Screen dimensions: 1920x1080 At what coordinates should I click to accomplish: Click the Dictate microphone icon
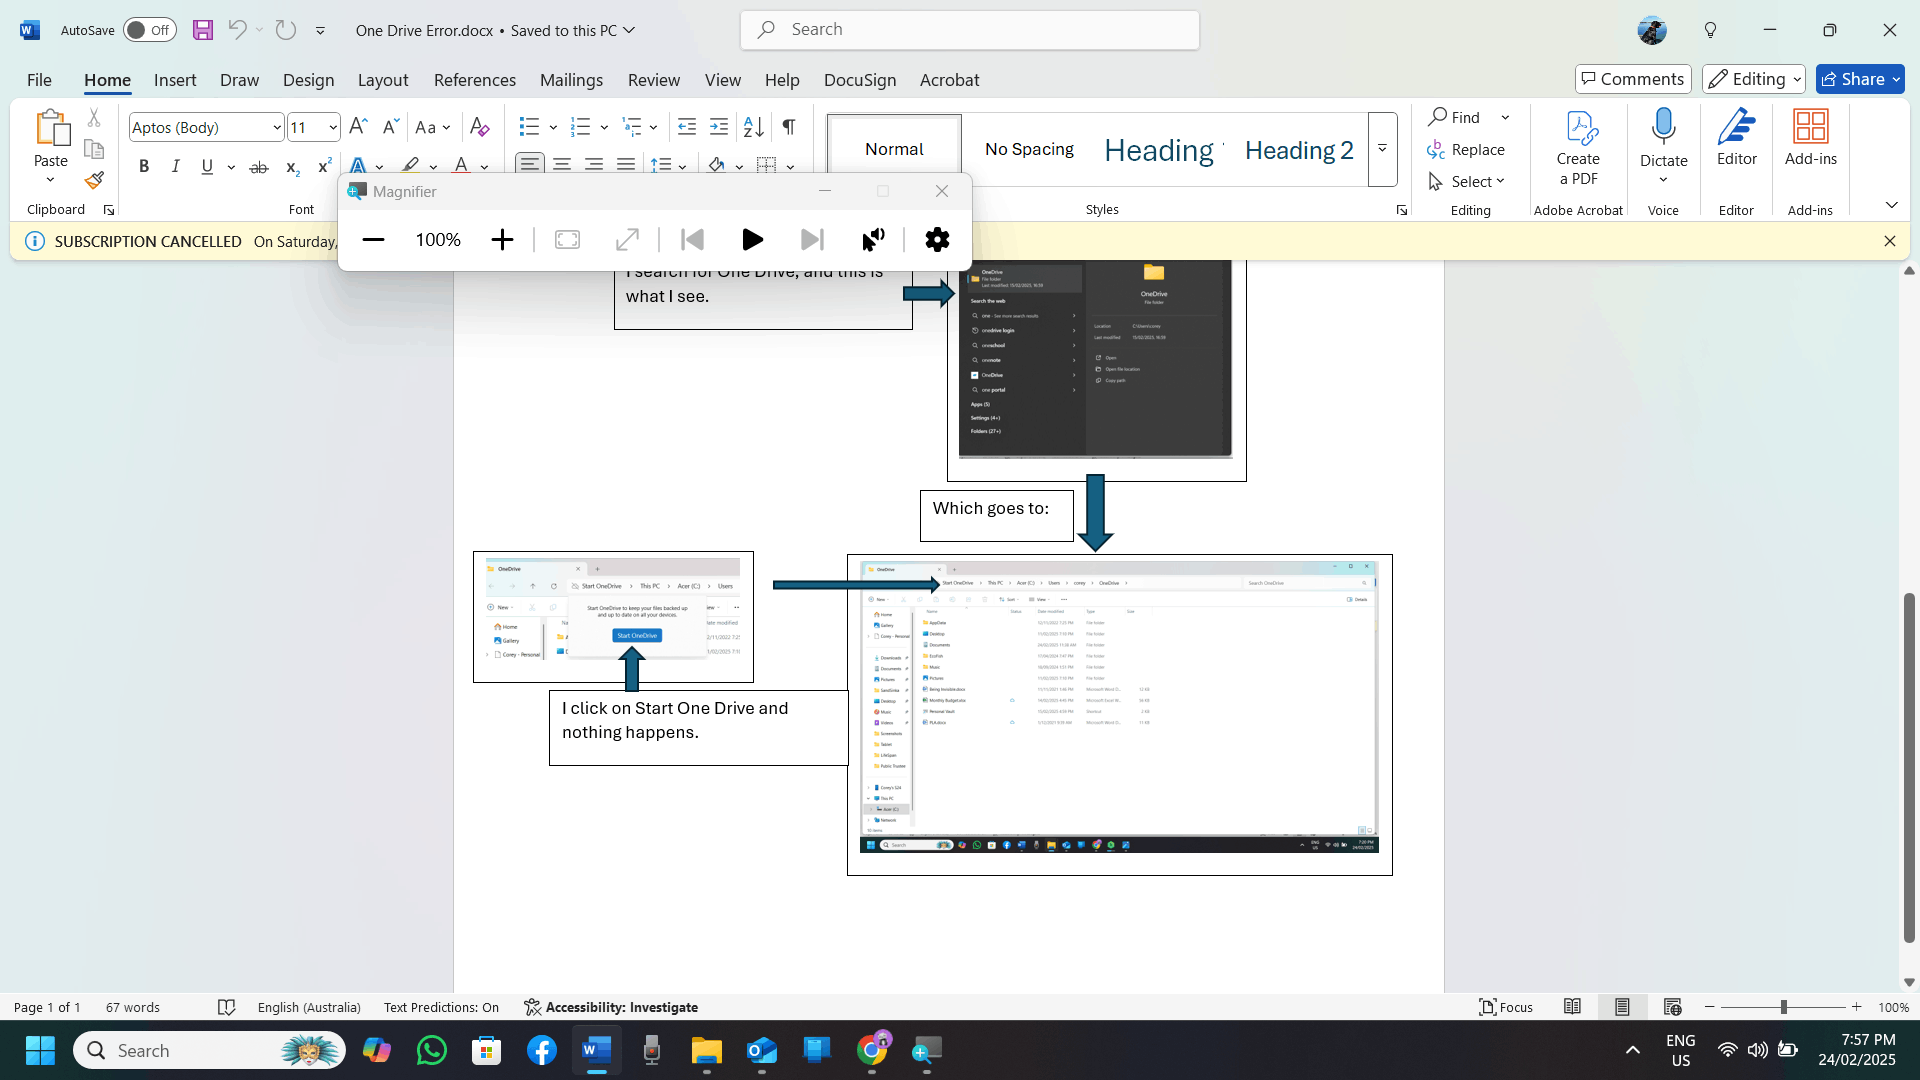click(x=1663, y=127)
